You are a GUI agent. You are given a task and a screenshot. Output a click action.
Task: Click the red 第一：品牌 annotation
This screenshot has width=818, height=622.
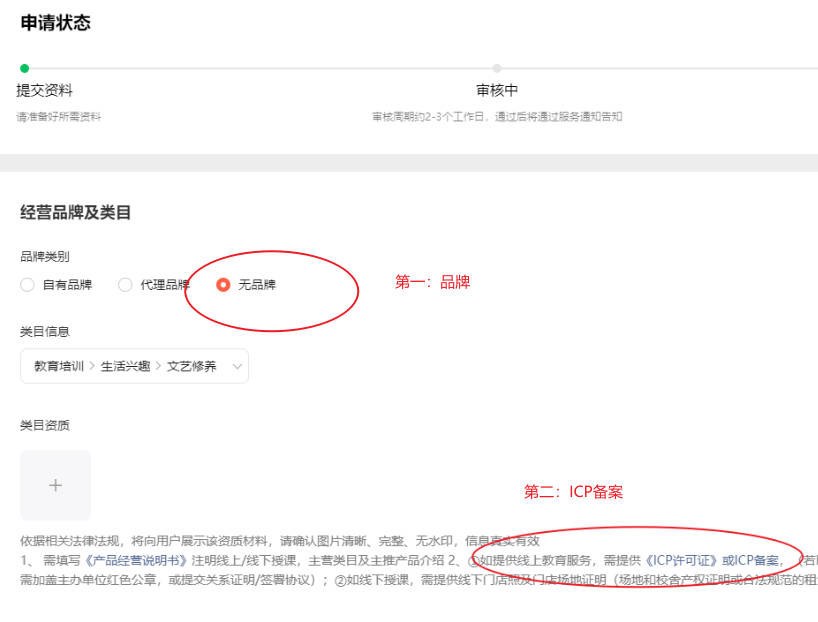coord(432,283)
